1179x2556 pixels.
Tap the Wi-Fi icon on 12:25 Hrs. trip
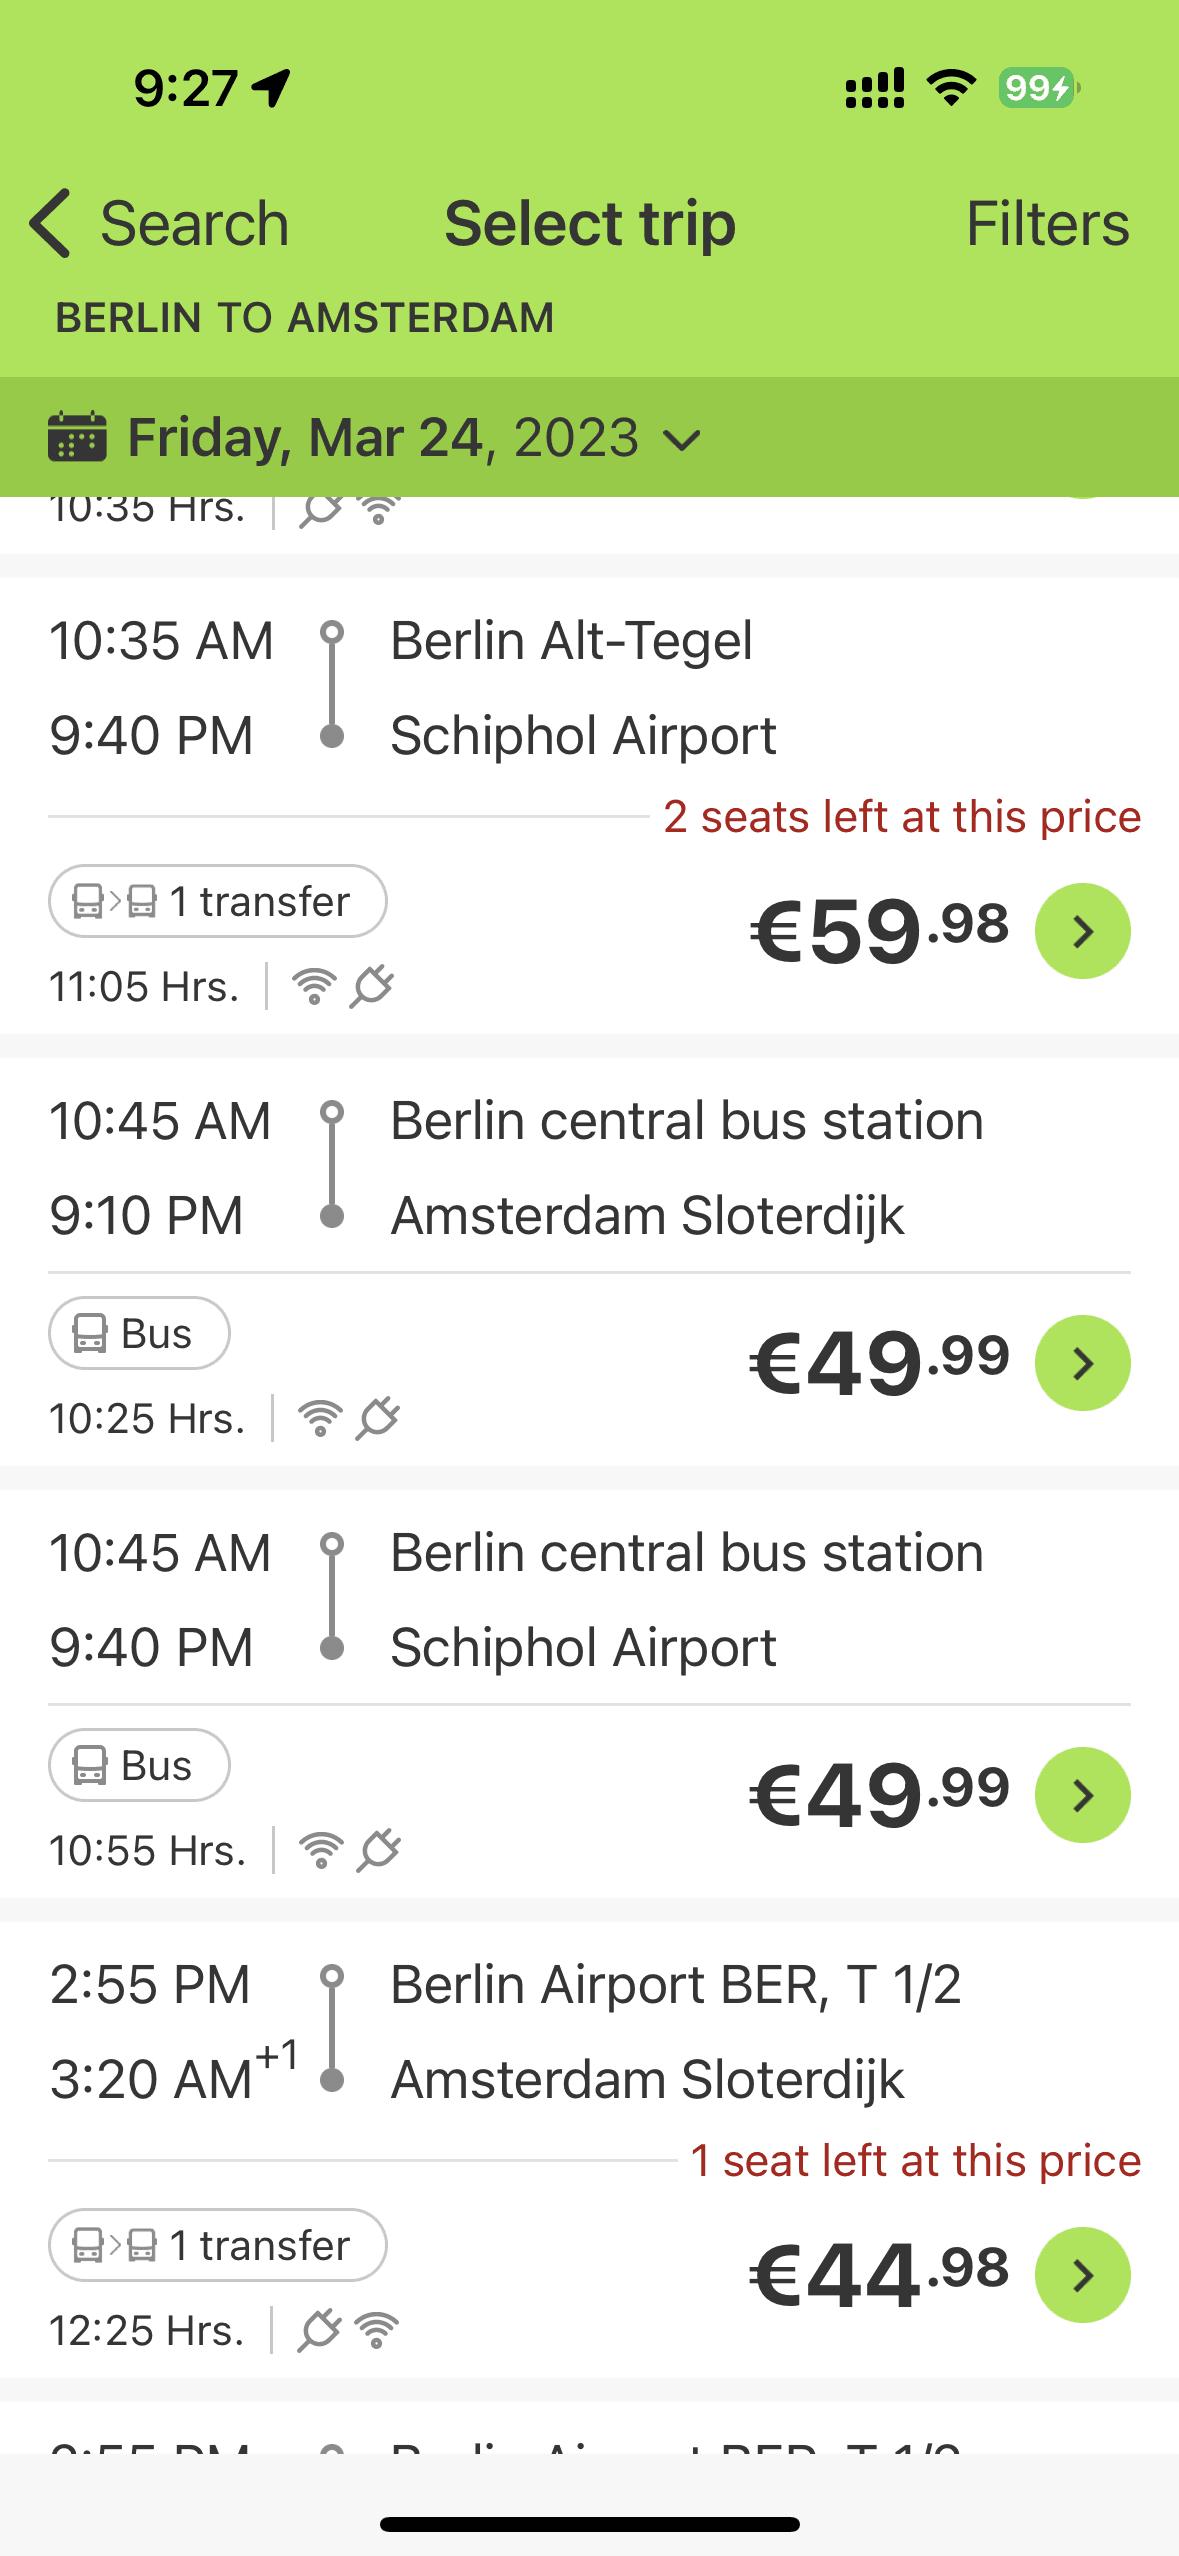378,2331
